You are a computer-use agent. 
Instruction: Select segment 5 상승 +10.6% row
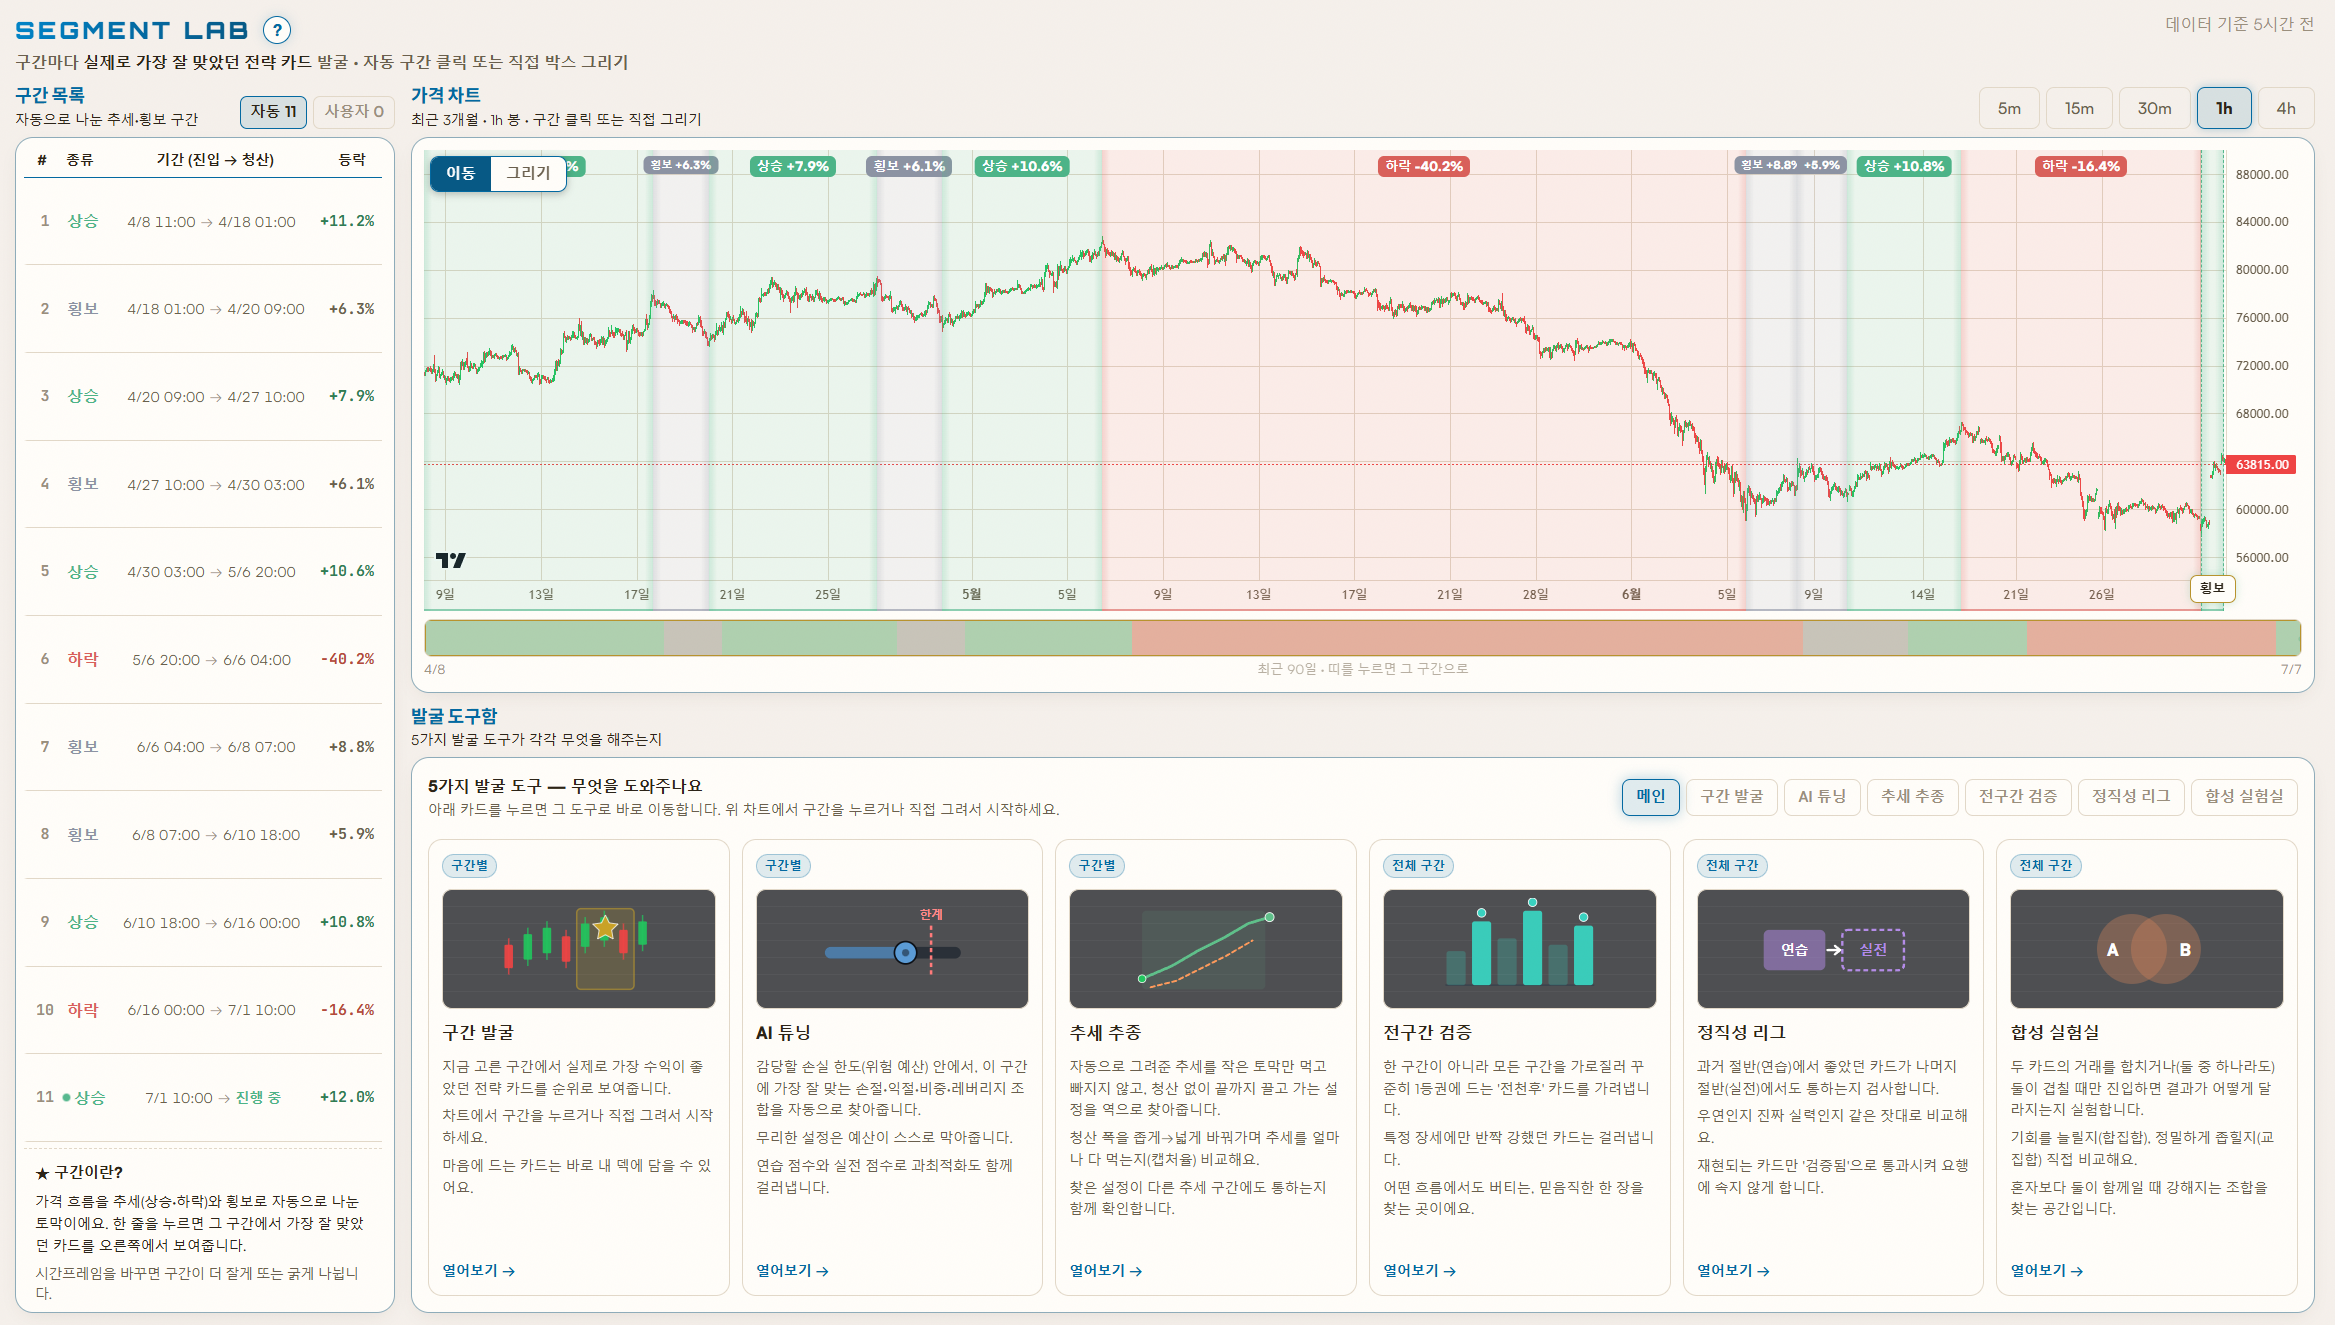click(204, 572)
